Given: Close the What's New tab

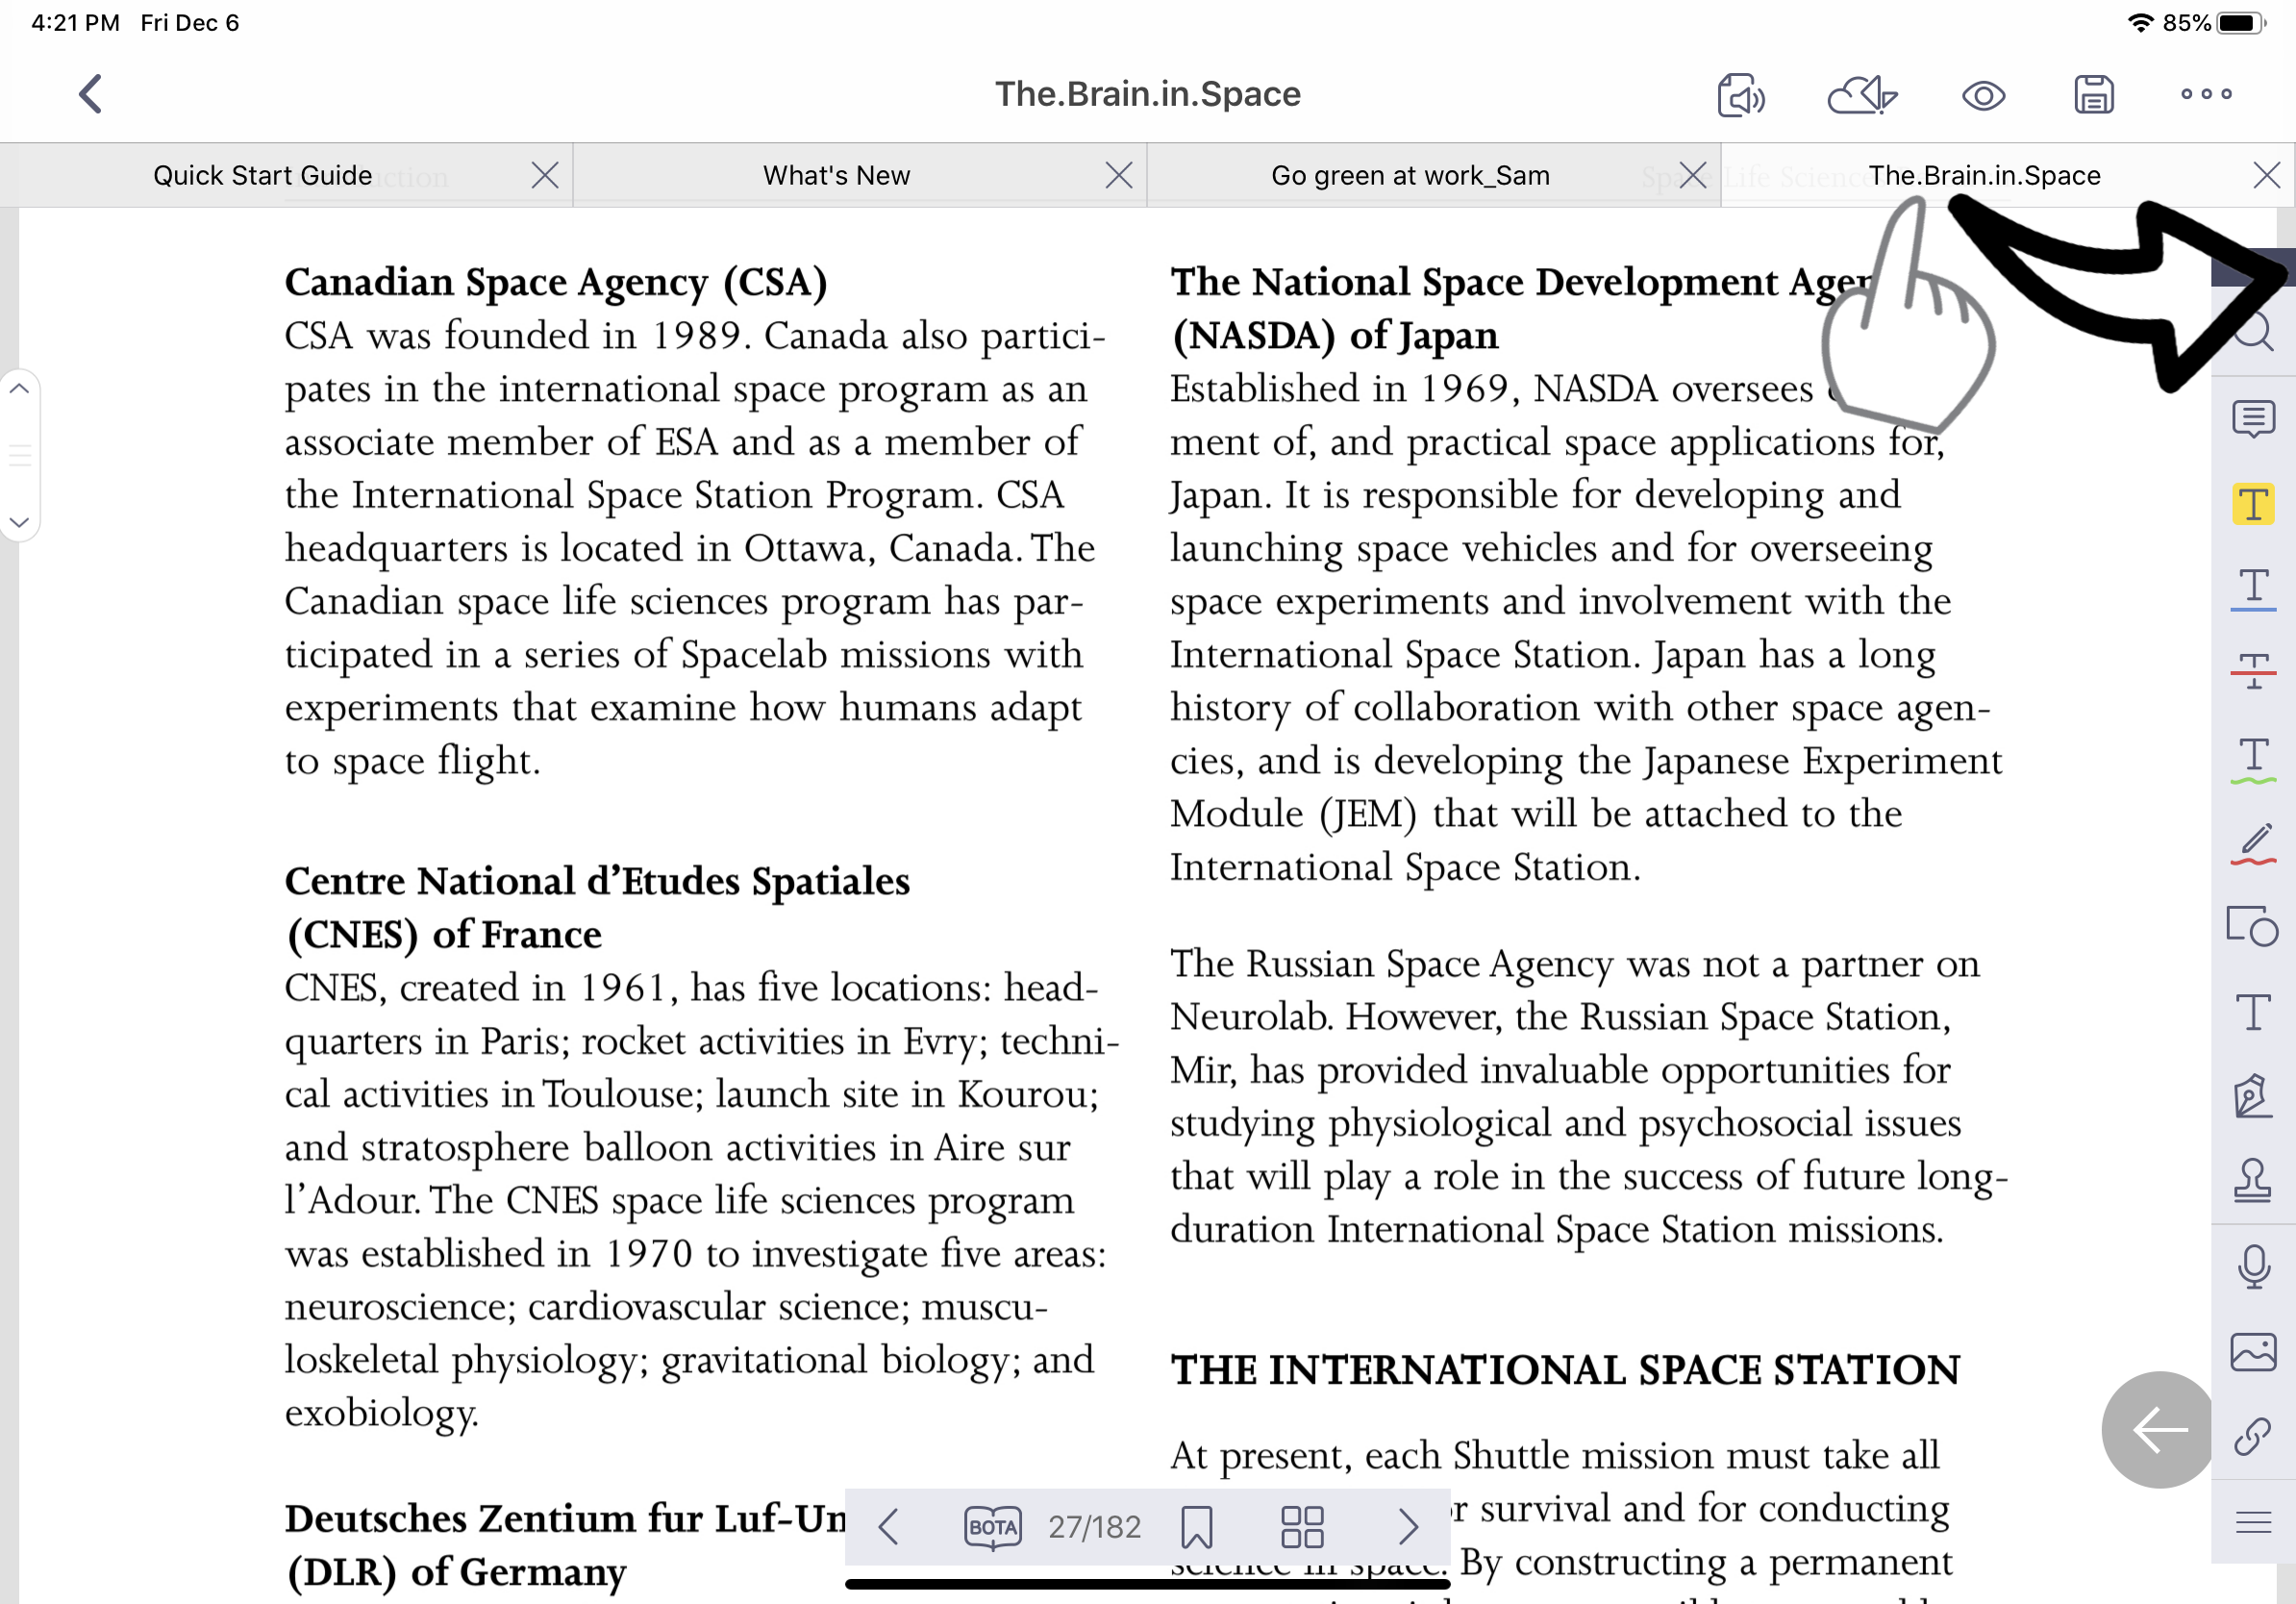Looking at the screenshot, I should pyautogui.click(x=1119, y=175).
